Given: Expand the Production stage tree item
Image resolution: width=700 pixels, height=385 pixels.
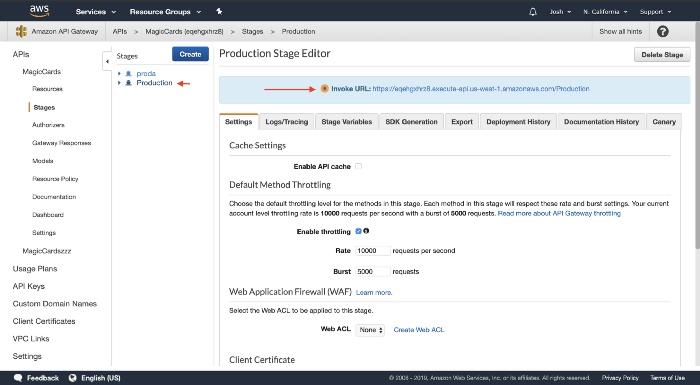Looking at the screenshot, I should [x=119, y=83].
